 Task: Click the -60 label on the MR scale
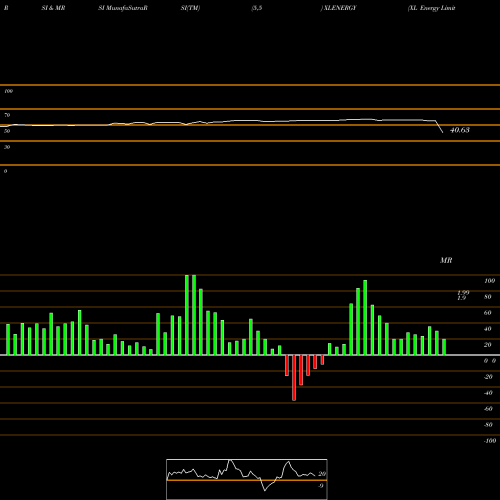(x=488, y=409)
